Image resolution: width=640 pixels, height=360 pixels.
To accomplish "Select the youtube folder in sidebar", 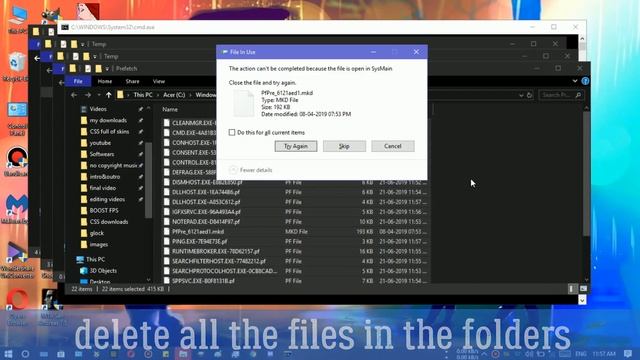I will coord(100,143).
